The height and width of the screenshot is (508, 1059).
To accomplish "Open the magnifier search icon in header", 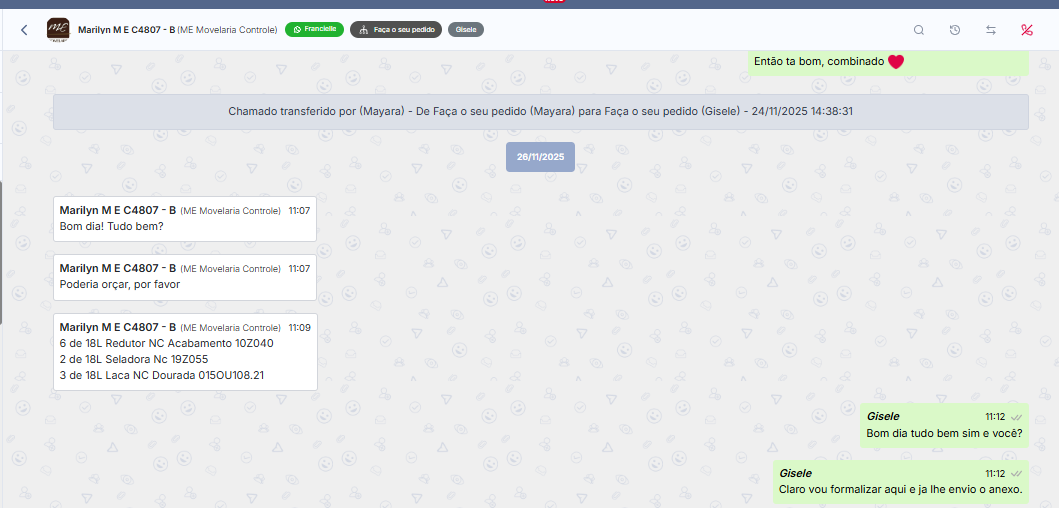I will [919, 30].
